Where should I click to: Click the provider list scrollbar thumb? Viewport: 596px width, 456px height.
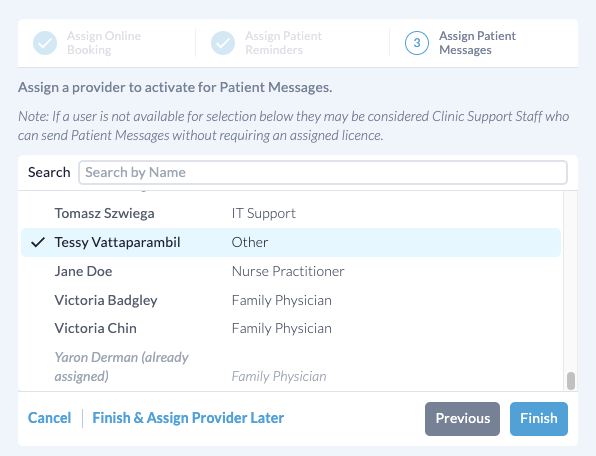[571, 381]
